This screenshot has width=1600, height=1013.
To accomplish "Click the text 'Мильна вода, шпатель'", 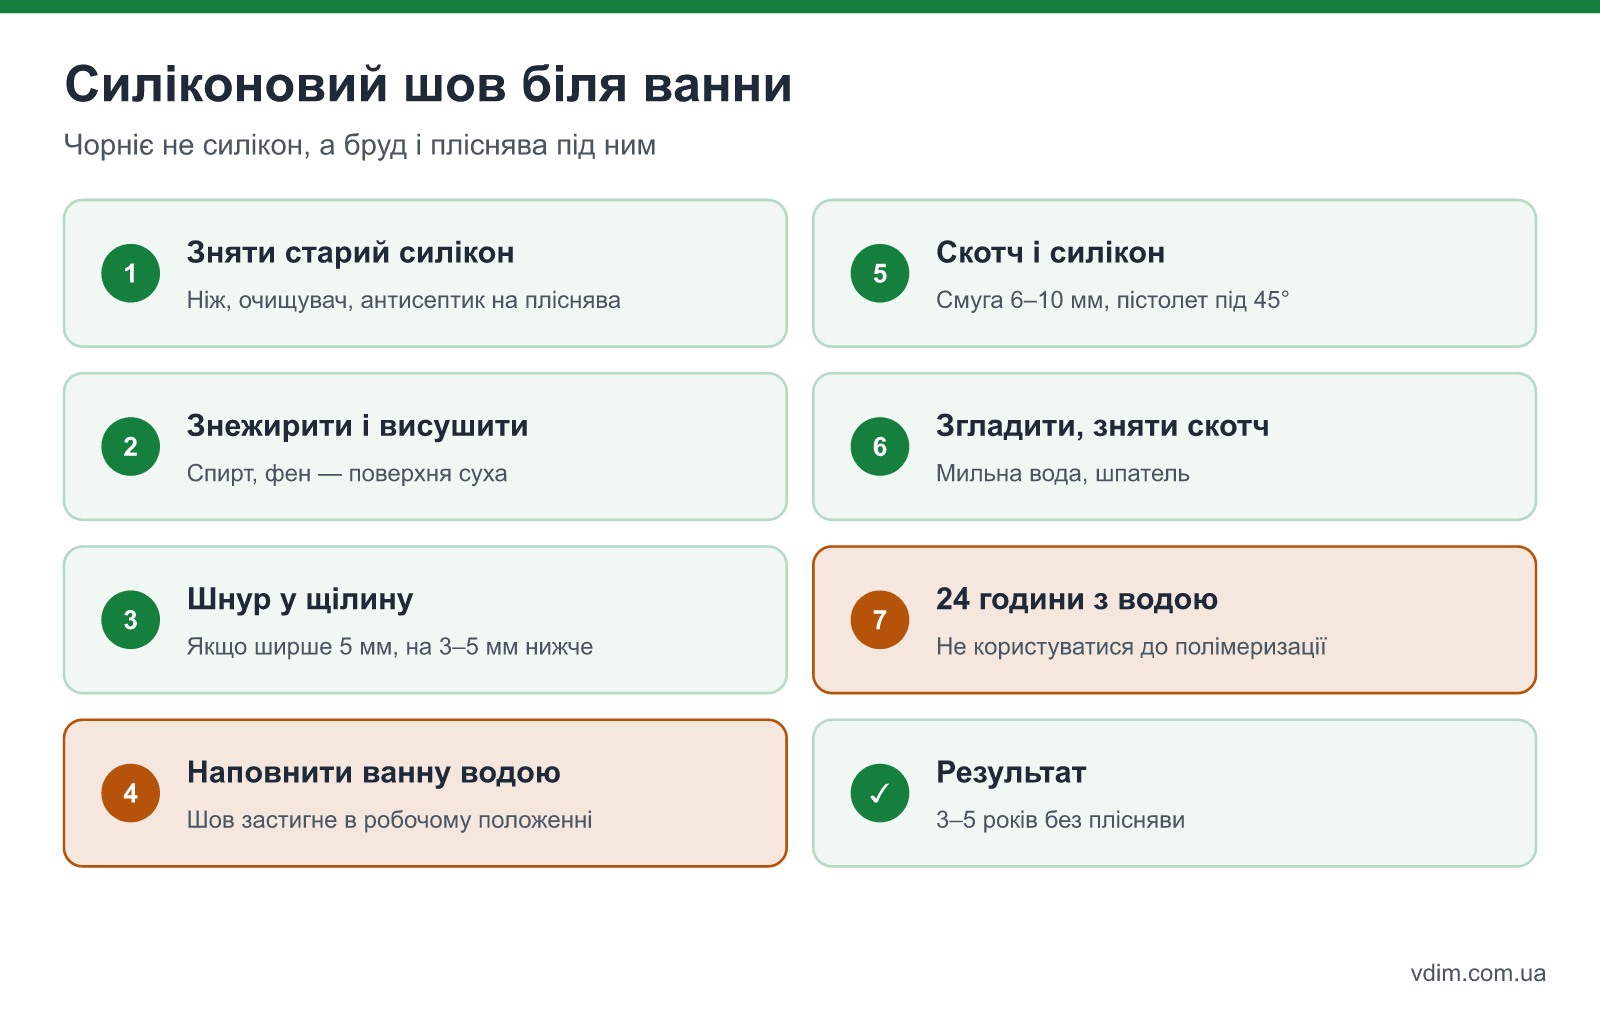I will point(1063,473).
